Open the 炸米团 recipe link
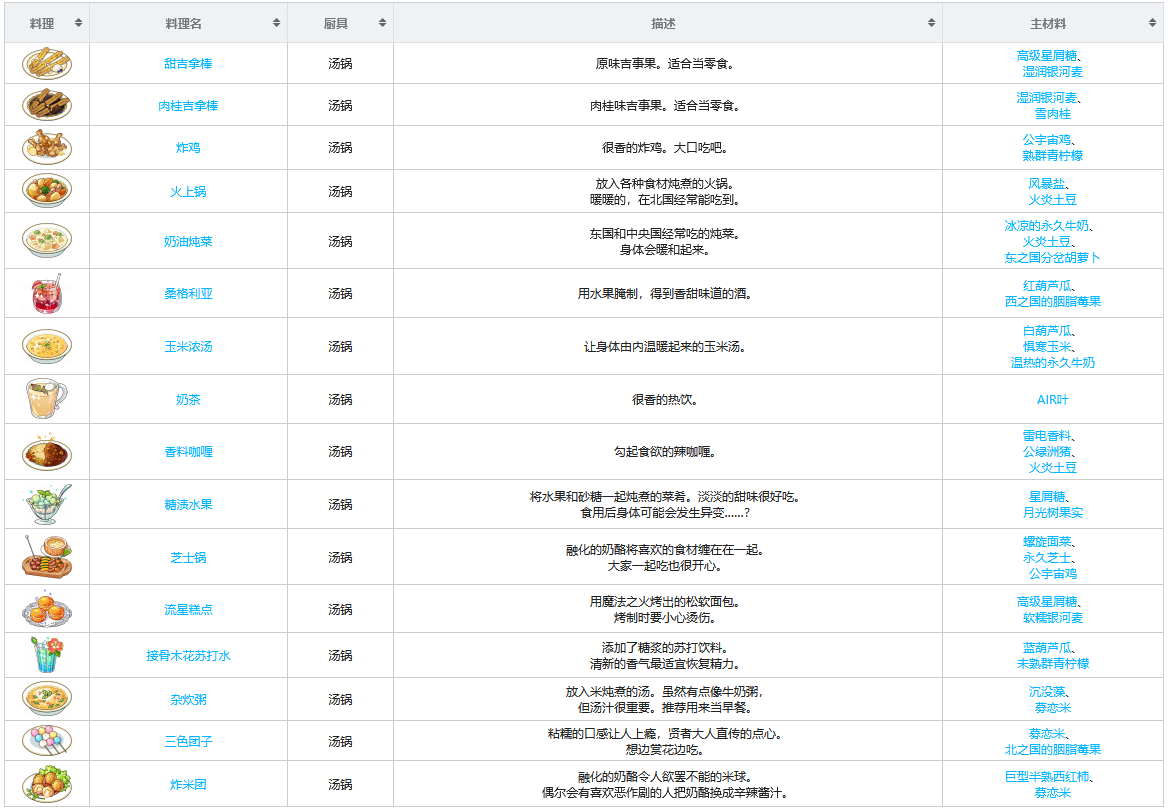 click(x=188, y=784)
